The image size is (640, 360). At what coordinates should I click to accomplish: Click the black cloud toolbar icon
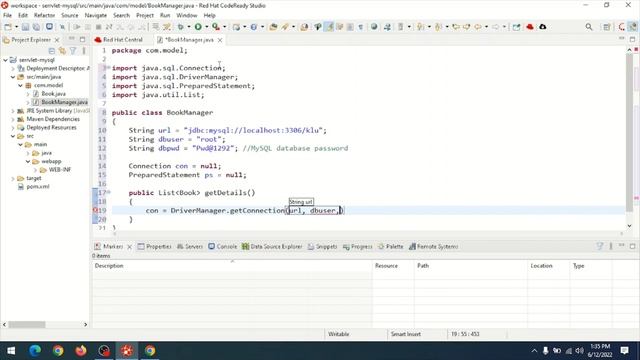[542, 27]
